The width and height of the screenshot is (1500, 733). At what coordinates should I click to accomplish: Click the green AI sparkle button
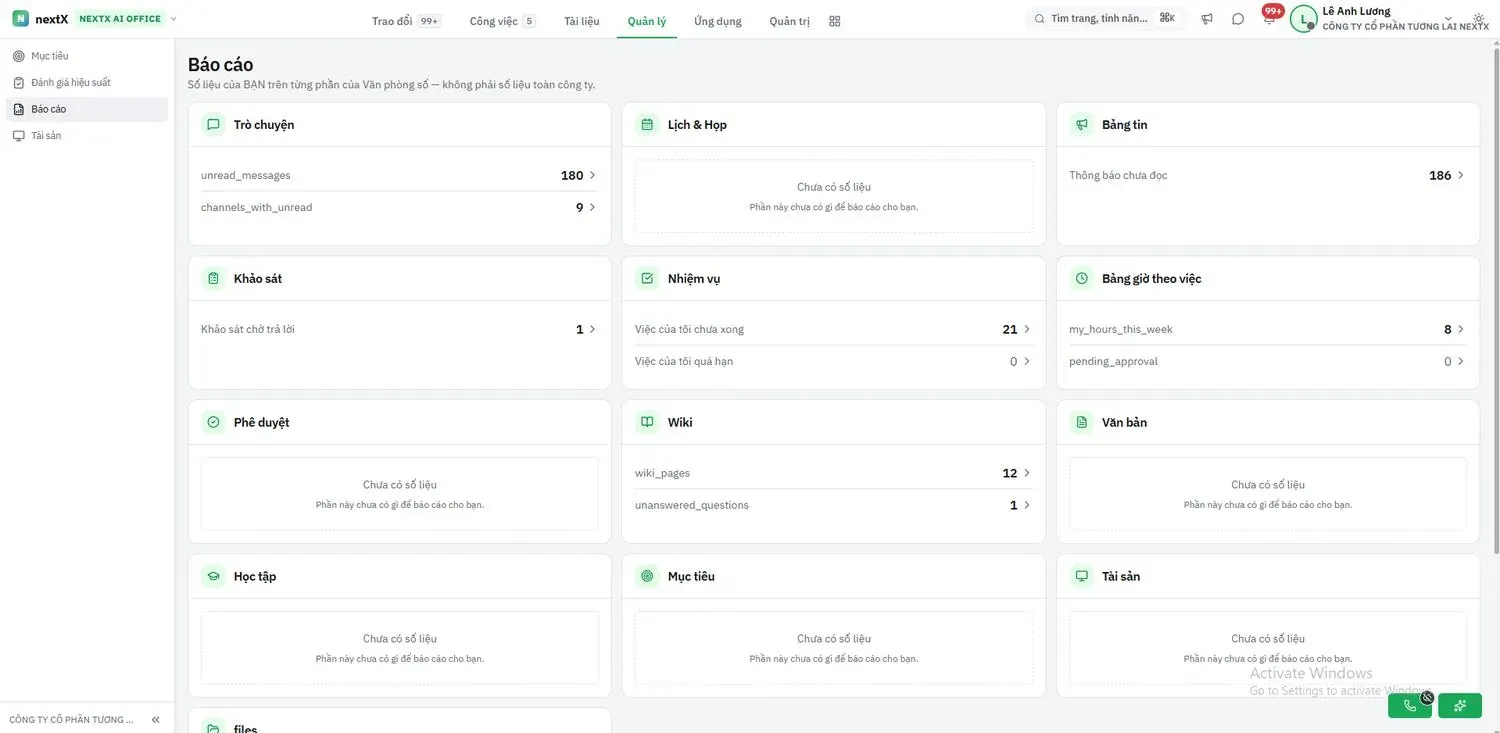pyautogui.click(x=1460, y=705)
